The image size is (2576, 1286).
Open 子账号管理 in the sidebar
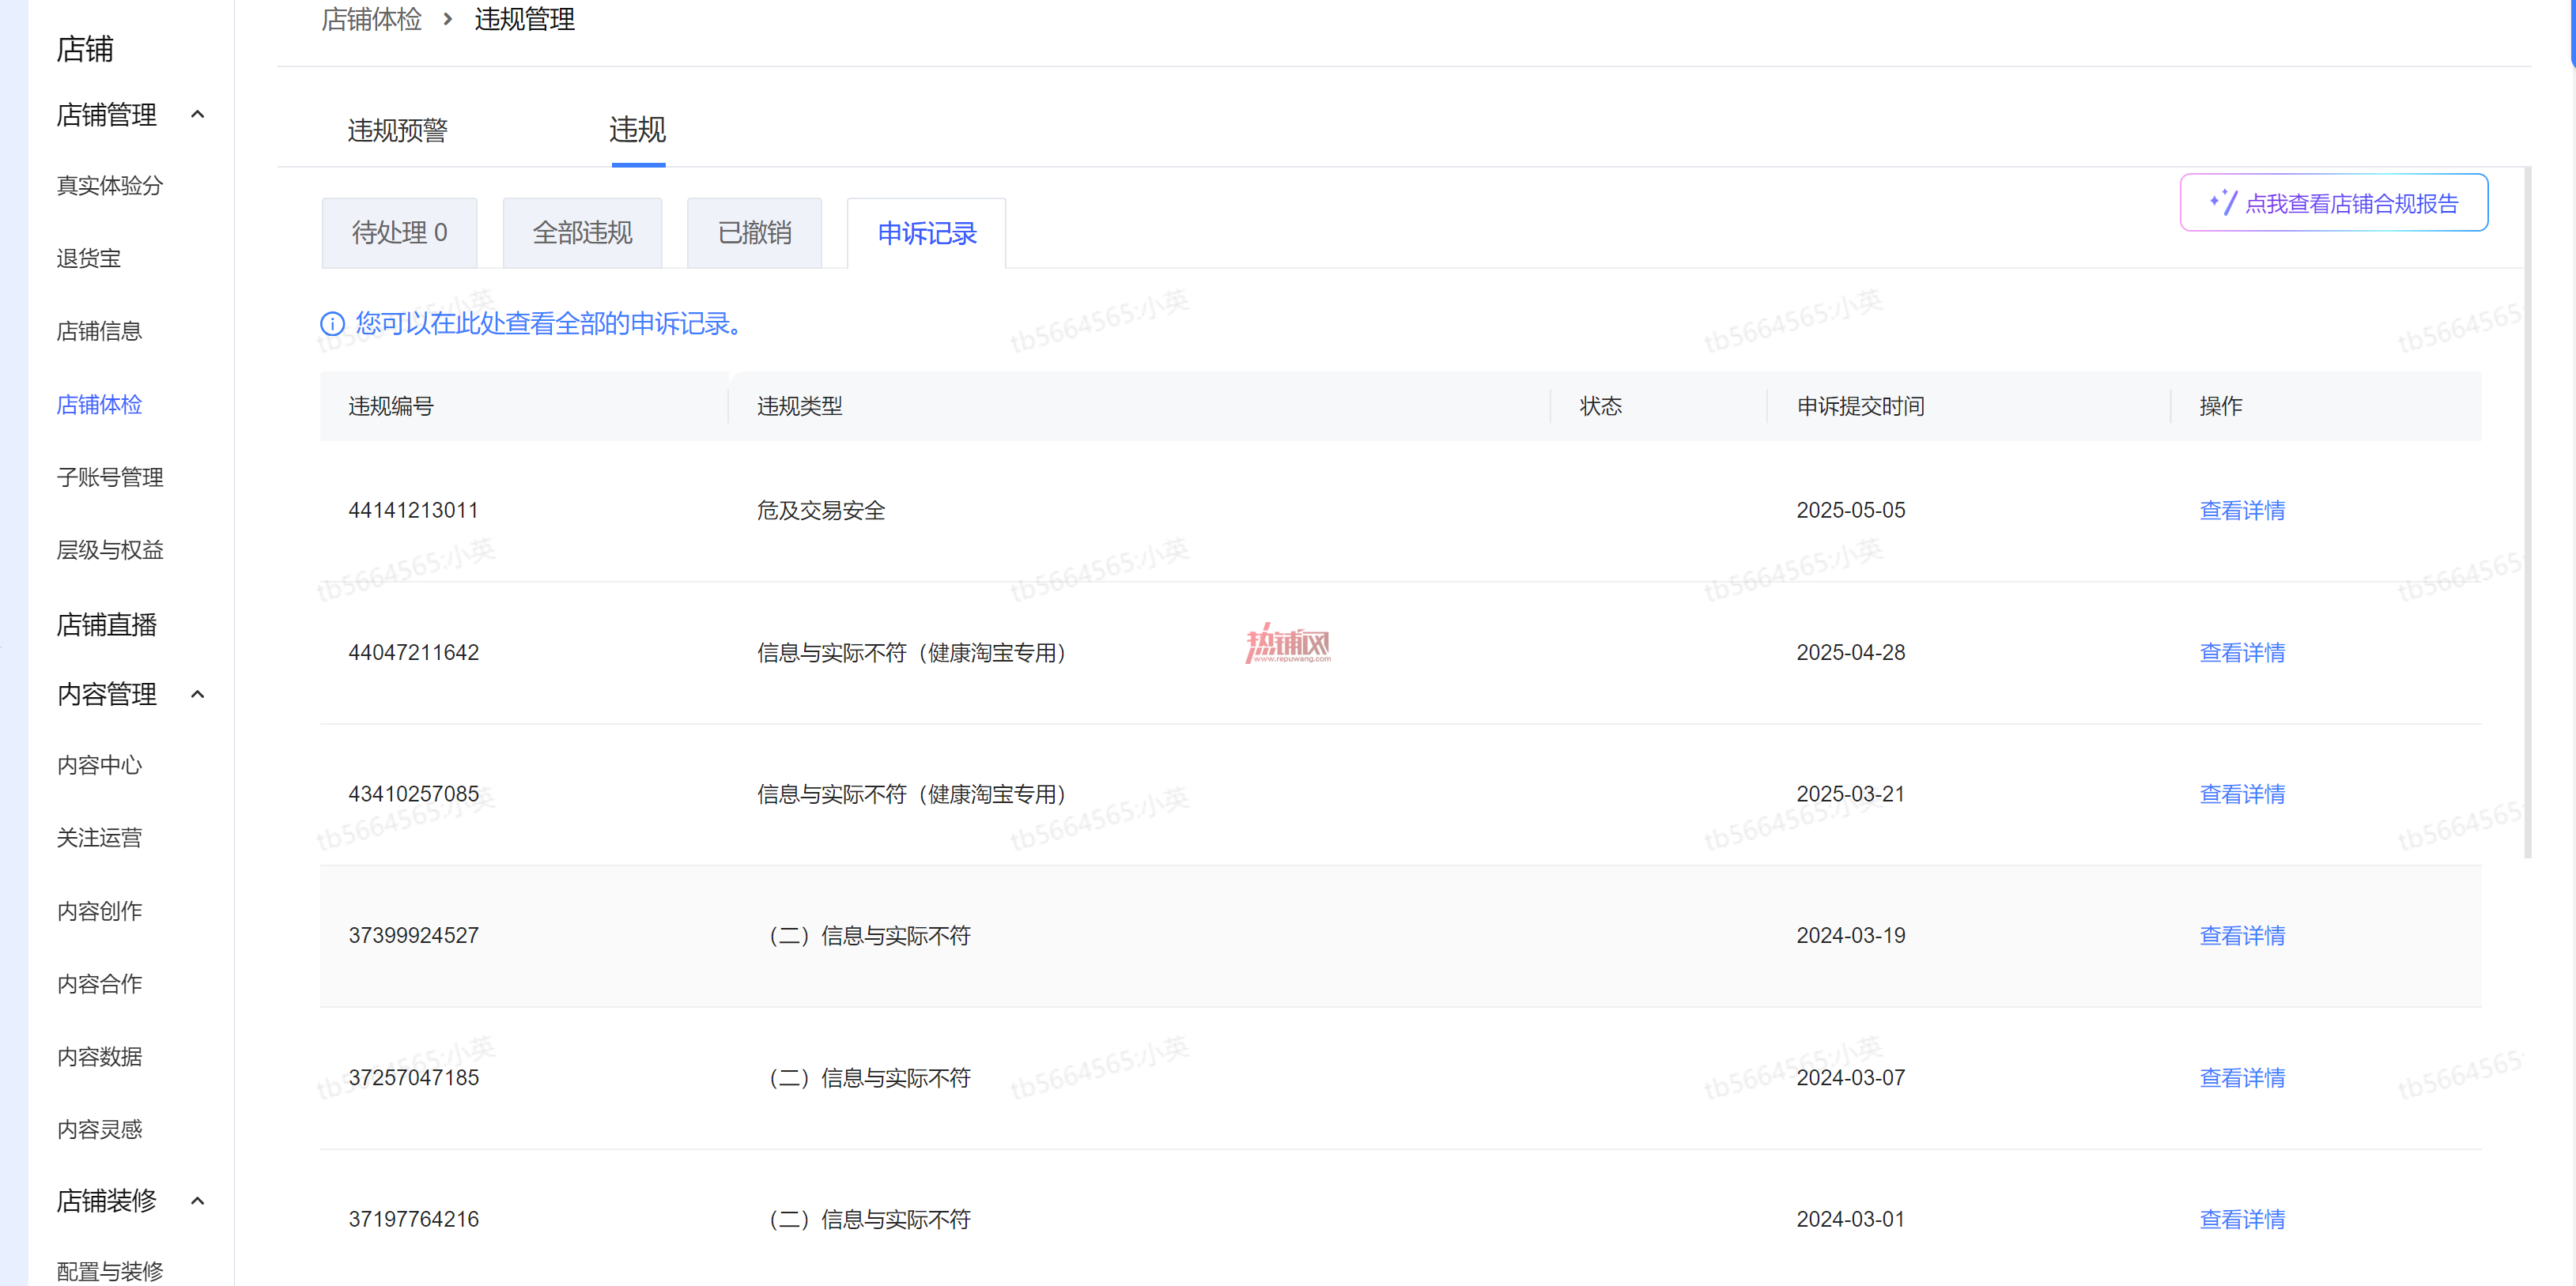[110, 477]
